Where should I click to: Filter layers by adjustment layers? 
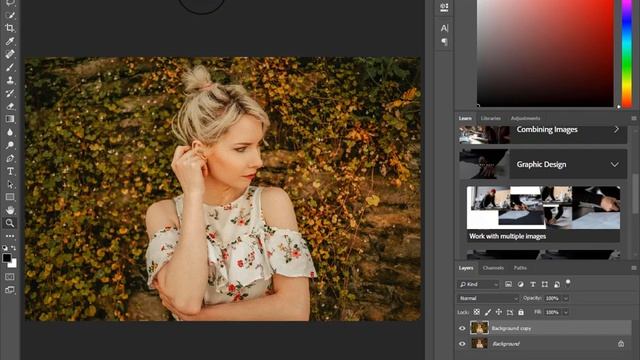coord(520,284)
